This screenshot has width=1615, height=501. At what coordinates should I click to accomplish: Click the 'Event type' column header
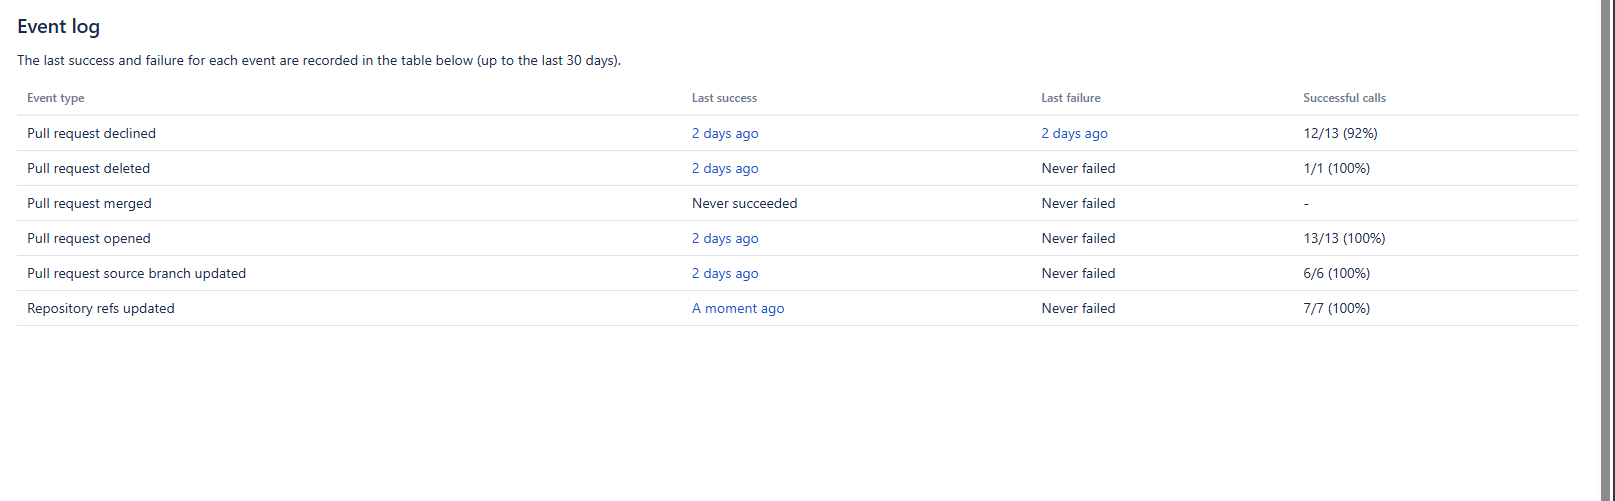[55, 98]
